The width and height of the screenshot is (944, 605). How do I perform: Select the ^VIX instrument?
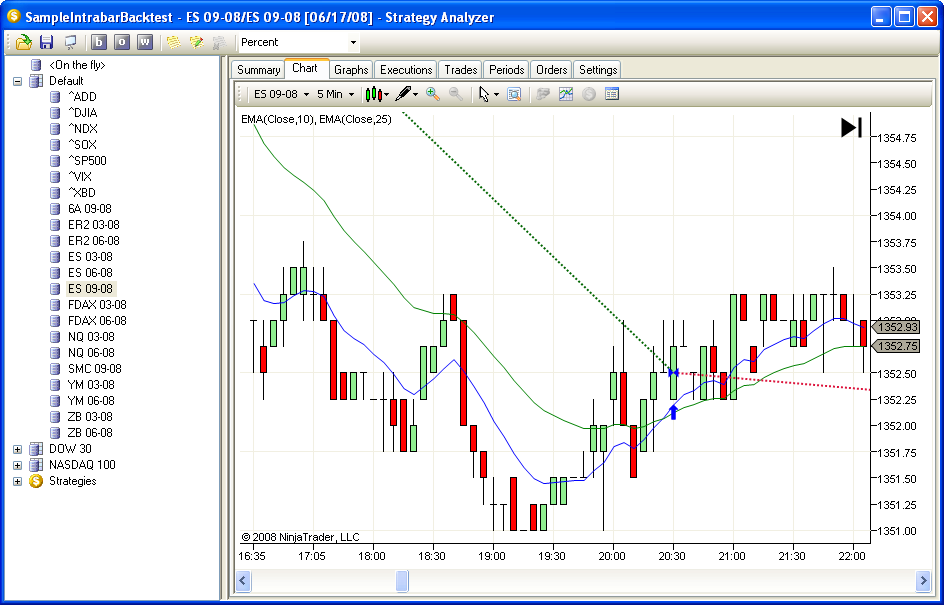80,176
